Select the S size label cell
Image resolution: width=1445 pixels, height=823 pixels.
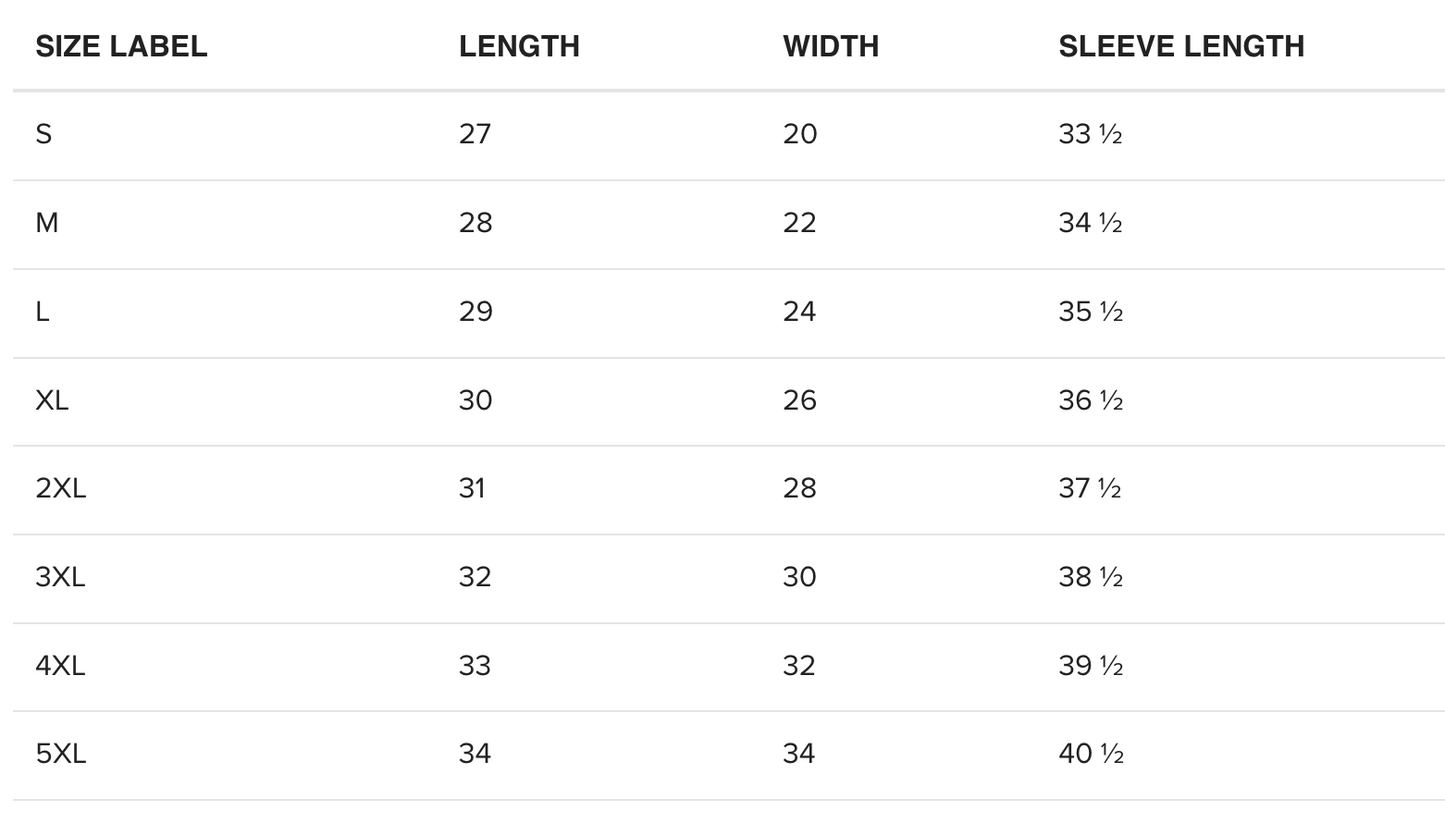coord(44,134)
